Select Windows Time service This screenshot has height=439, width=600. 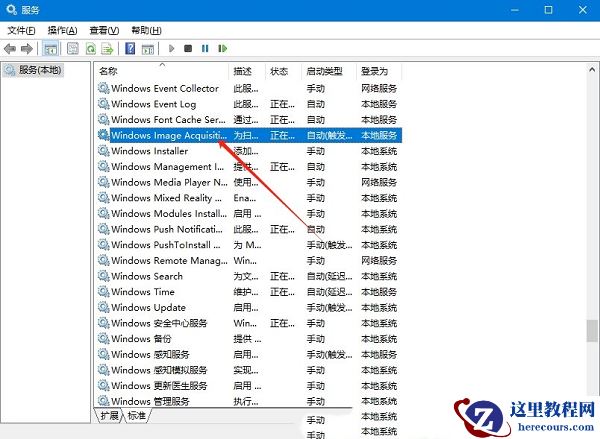(249, 292)
